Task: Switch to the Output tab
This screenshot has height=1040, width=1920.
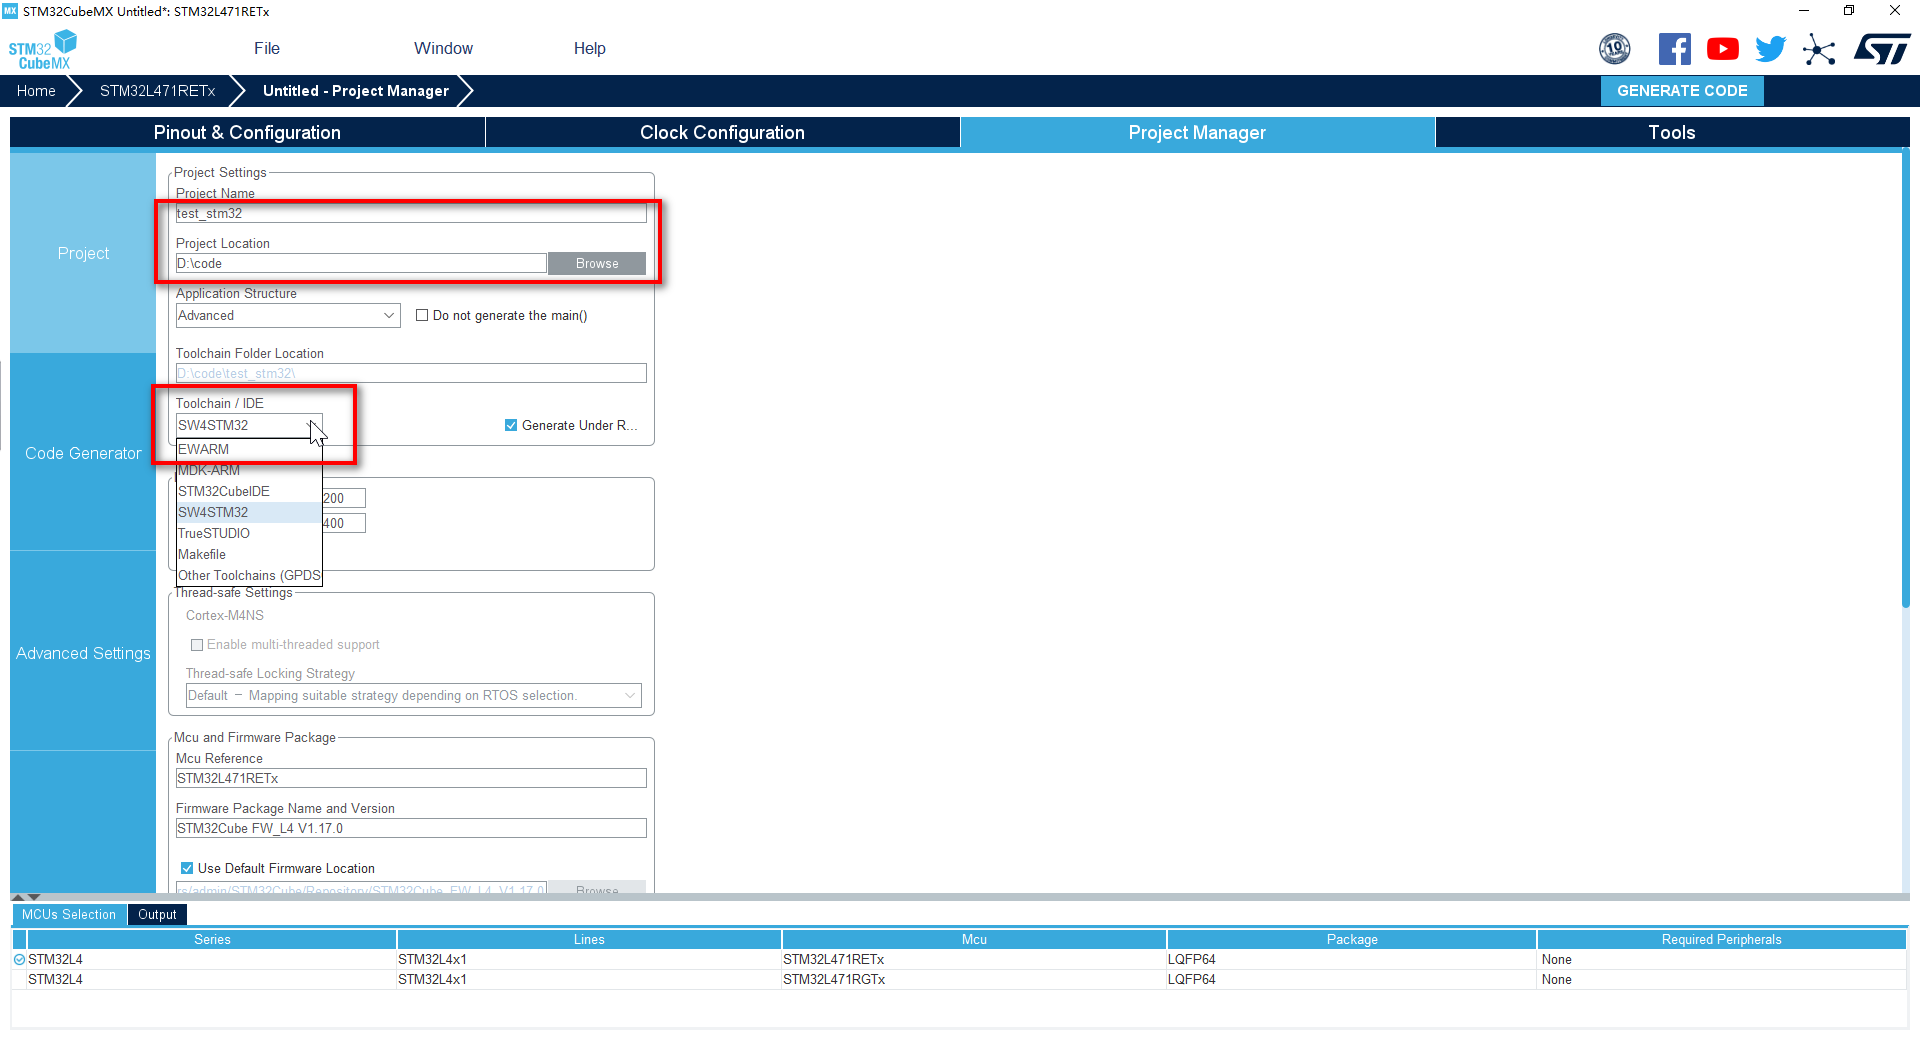Action: tap(157, 914)
